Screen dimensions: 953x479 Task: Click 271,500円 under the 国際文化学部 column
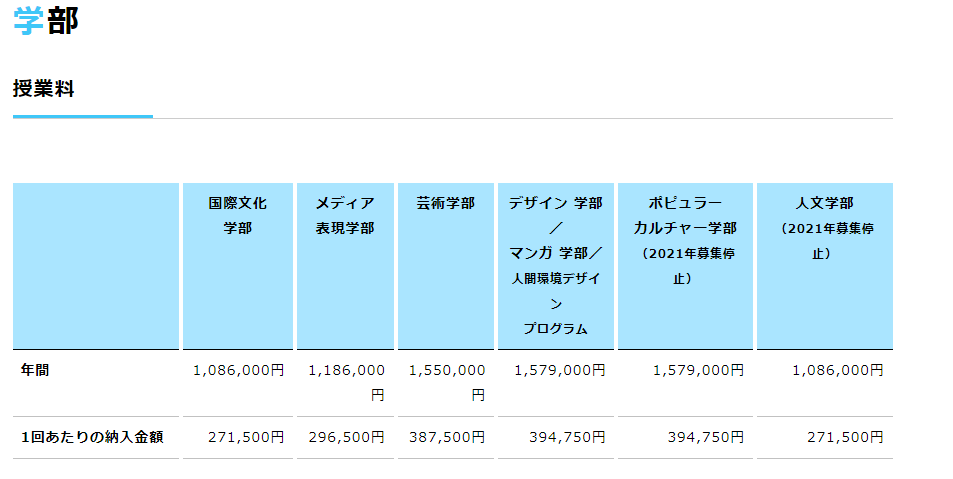pos(246,437)
